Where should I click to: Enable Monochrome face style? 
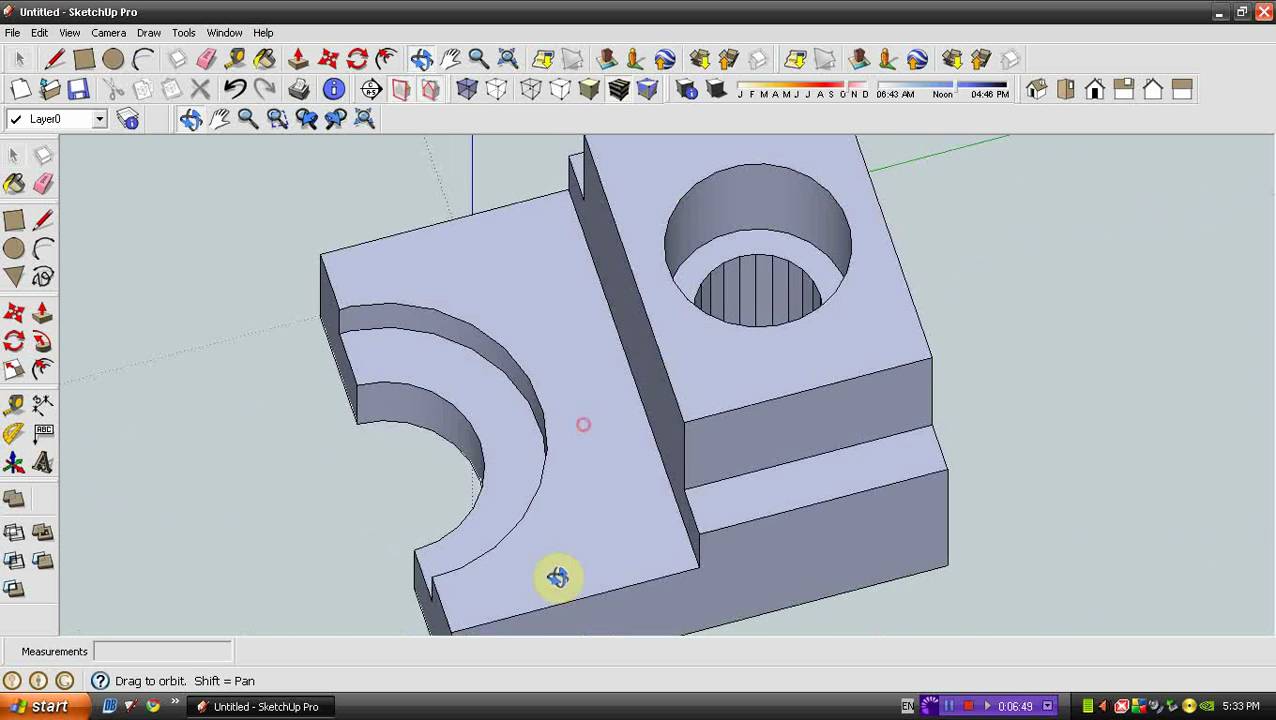pyautogui.click(x=647, y=90)
